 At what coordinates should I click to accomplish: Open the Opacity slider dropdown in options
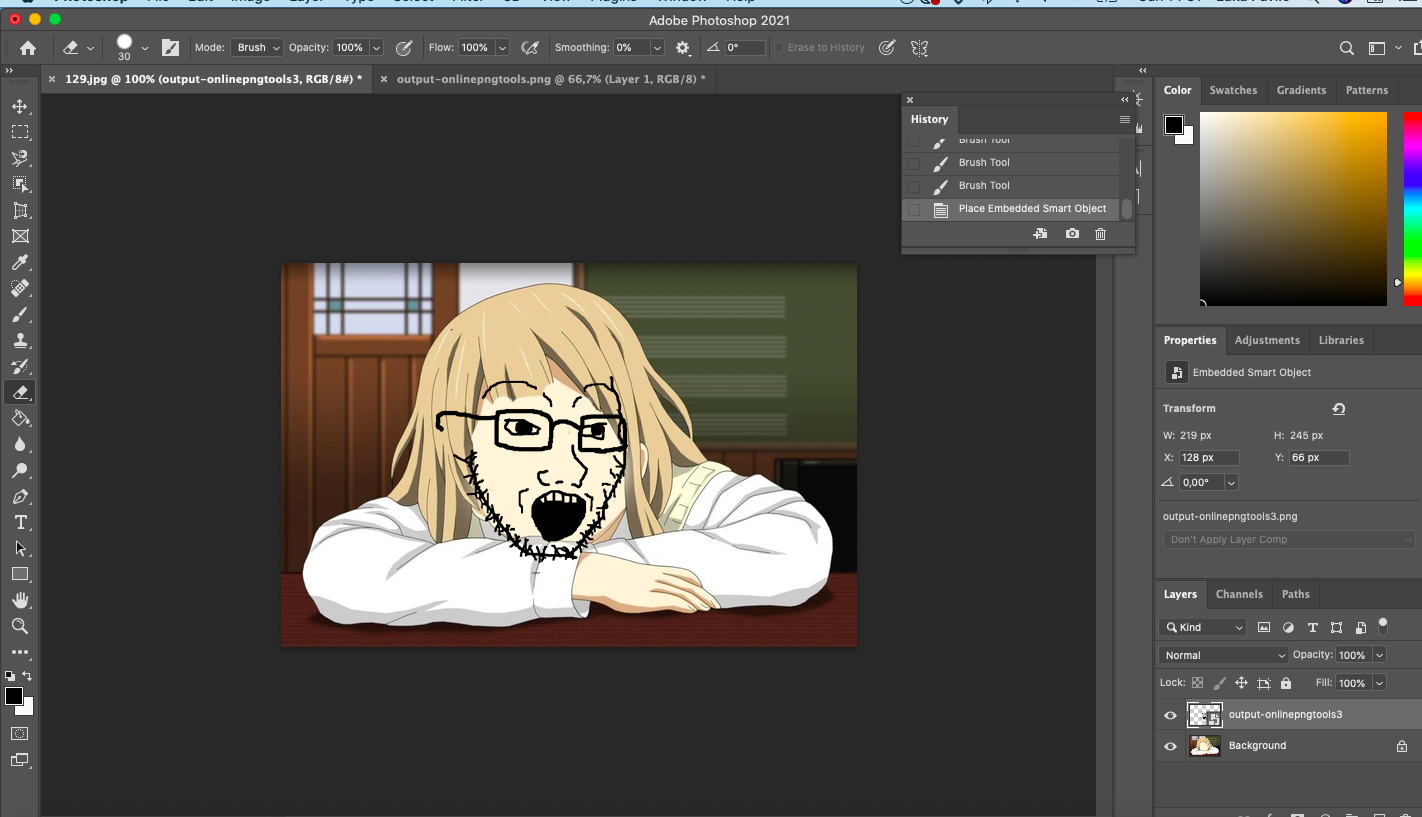(x=376, y=47)
